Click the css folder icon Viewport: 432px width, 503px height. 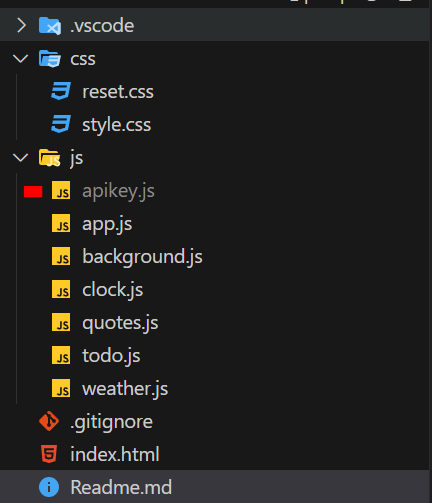[x=50, y=59]
